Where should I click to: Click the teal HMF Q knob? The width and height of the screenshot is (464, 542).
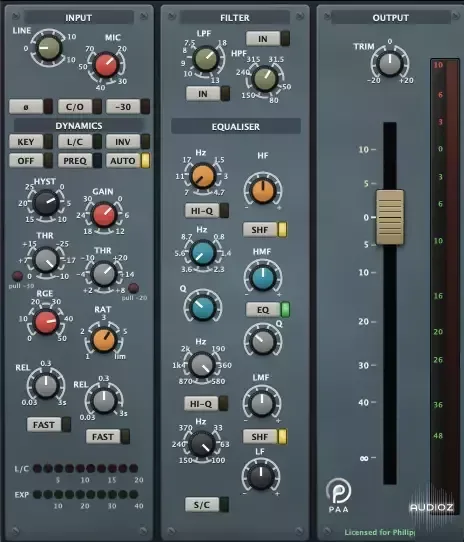pyautogui.click(x=203, y=307)
